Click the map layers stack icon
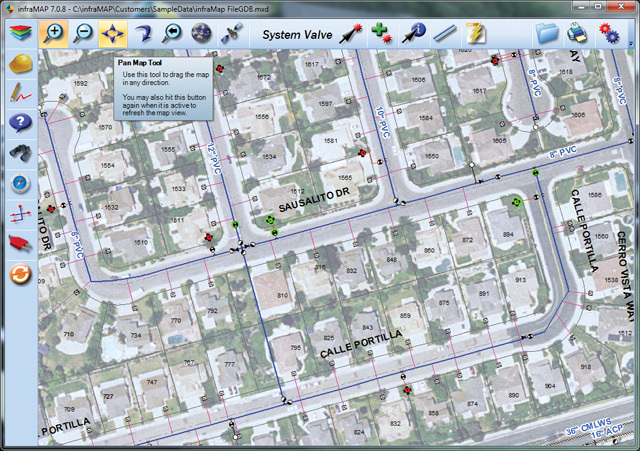The height and width of the screenshot is (451, 640). coord(20,33)
